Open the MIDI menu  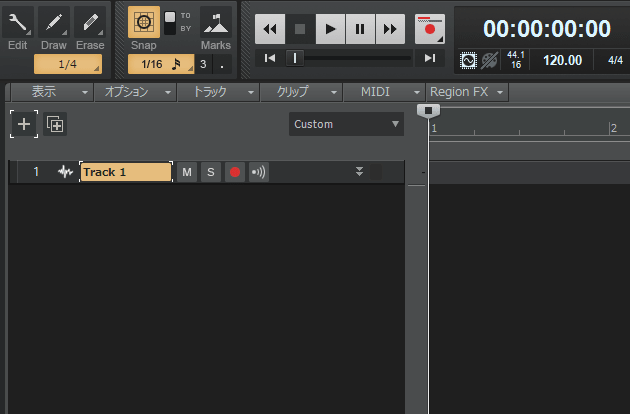(385, 92)
